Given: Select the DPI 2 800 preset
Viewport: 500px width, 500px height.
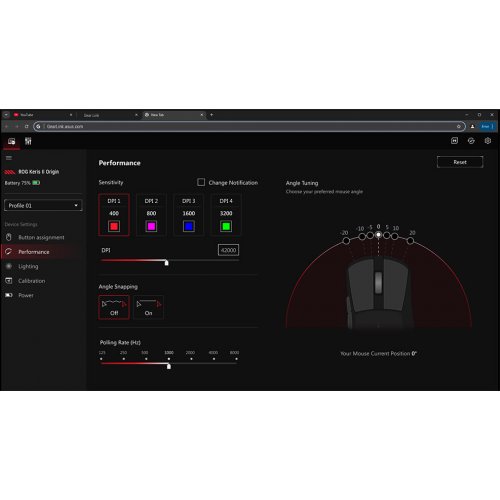Looking at the screenshot, I should pos(151,215).
